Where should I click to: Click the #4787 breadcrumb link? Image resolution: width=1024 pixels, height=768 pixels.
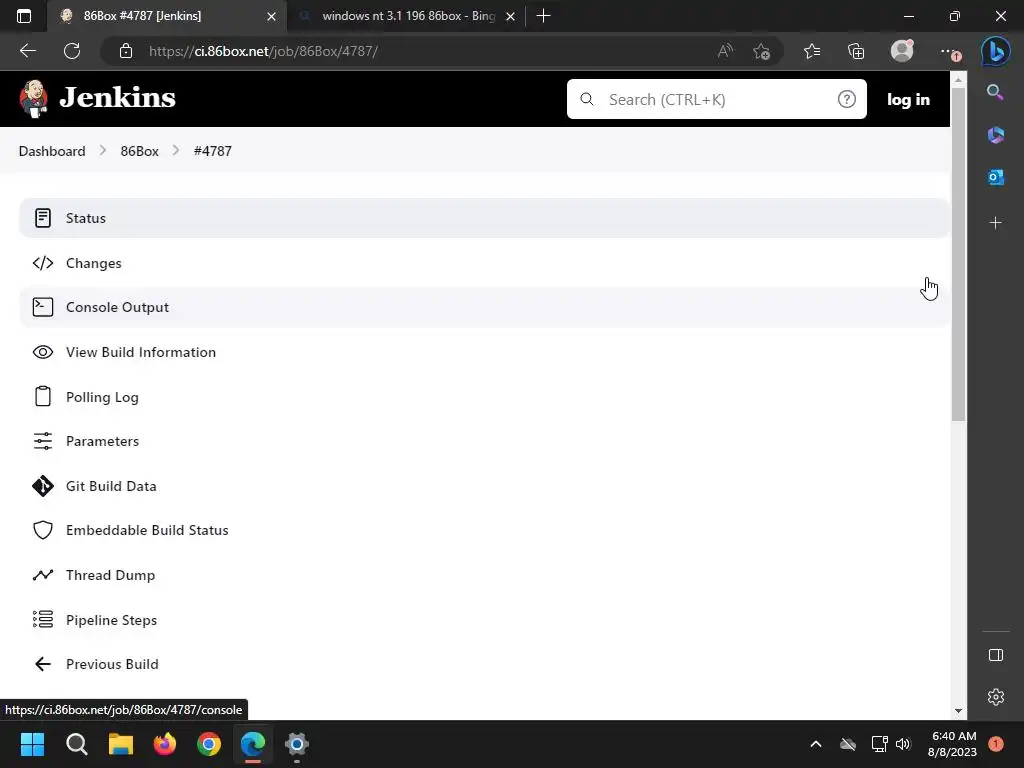tap(213, 151)
